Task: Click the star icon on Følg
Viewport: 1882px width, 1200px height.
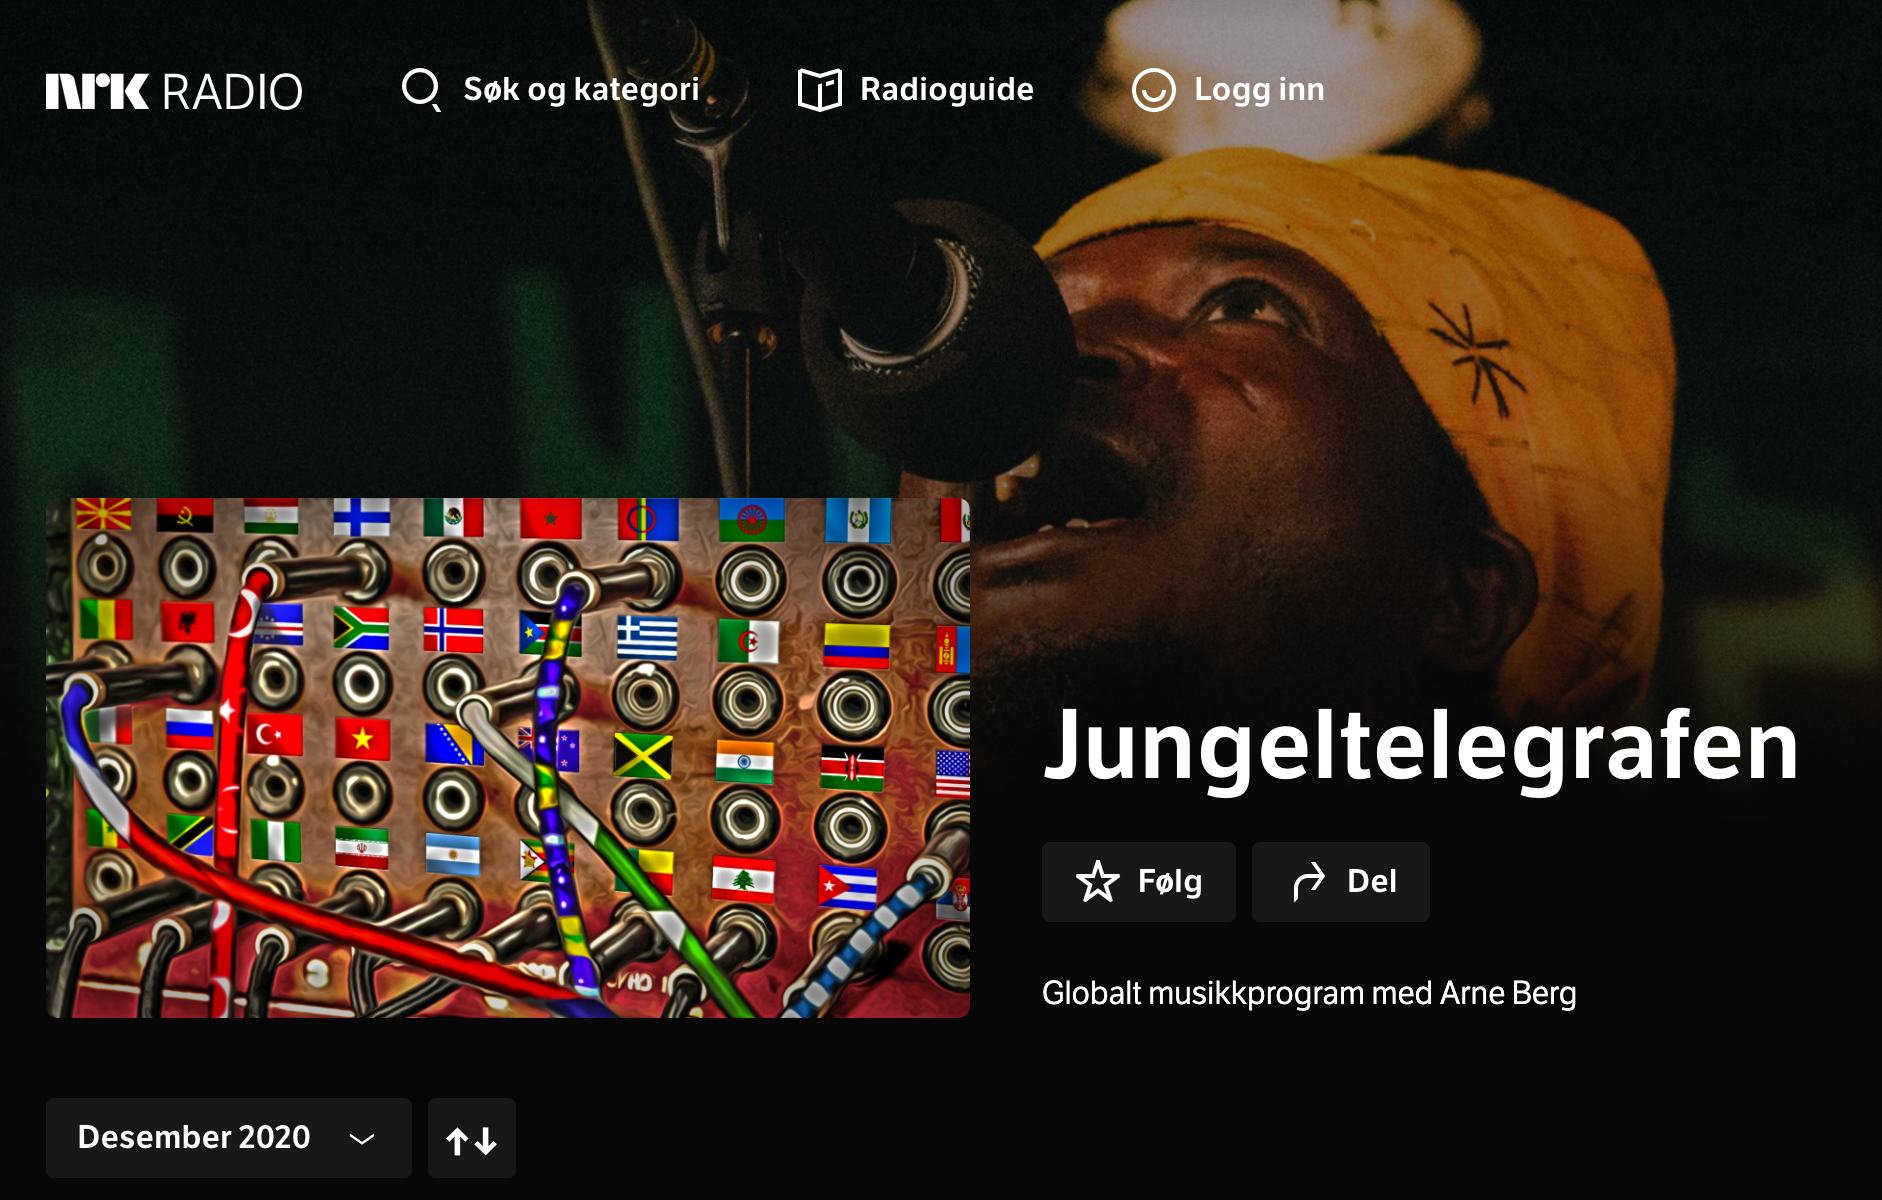Action: click(1097, 882)
